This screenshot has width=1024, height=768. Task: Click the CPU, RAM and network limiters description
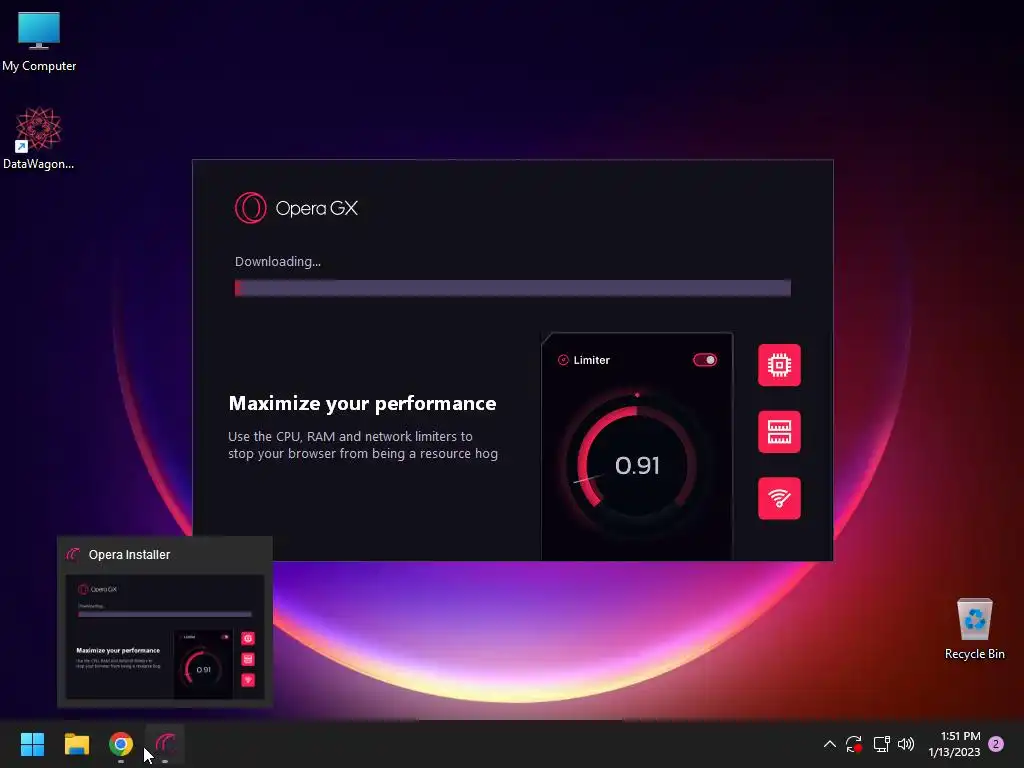coord(362,445)
